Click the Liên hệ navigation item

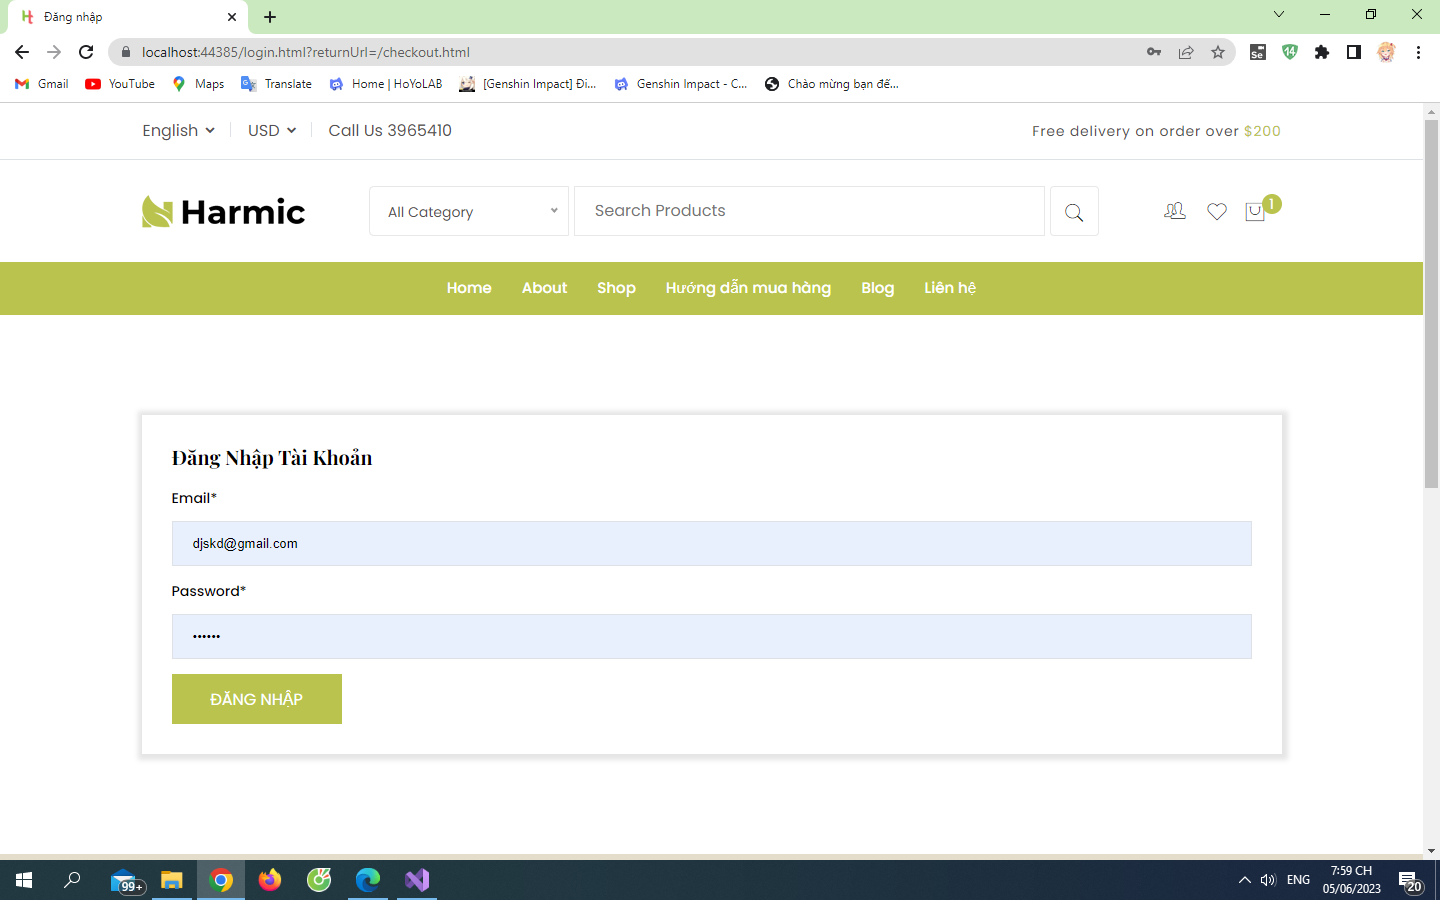pos(949,288)
